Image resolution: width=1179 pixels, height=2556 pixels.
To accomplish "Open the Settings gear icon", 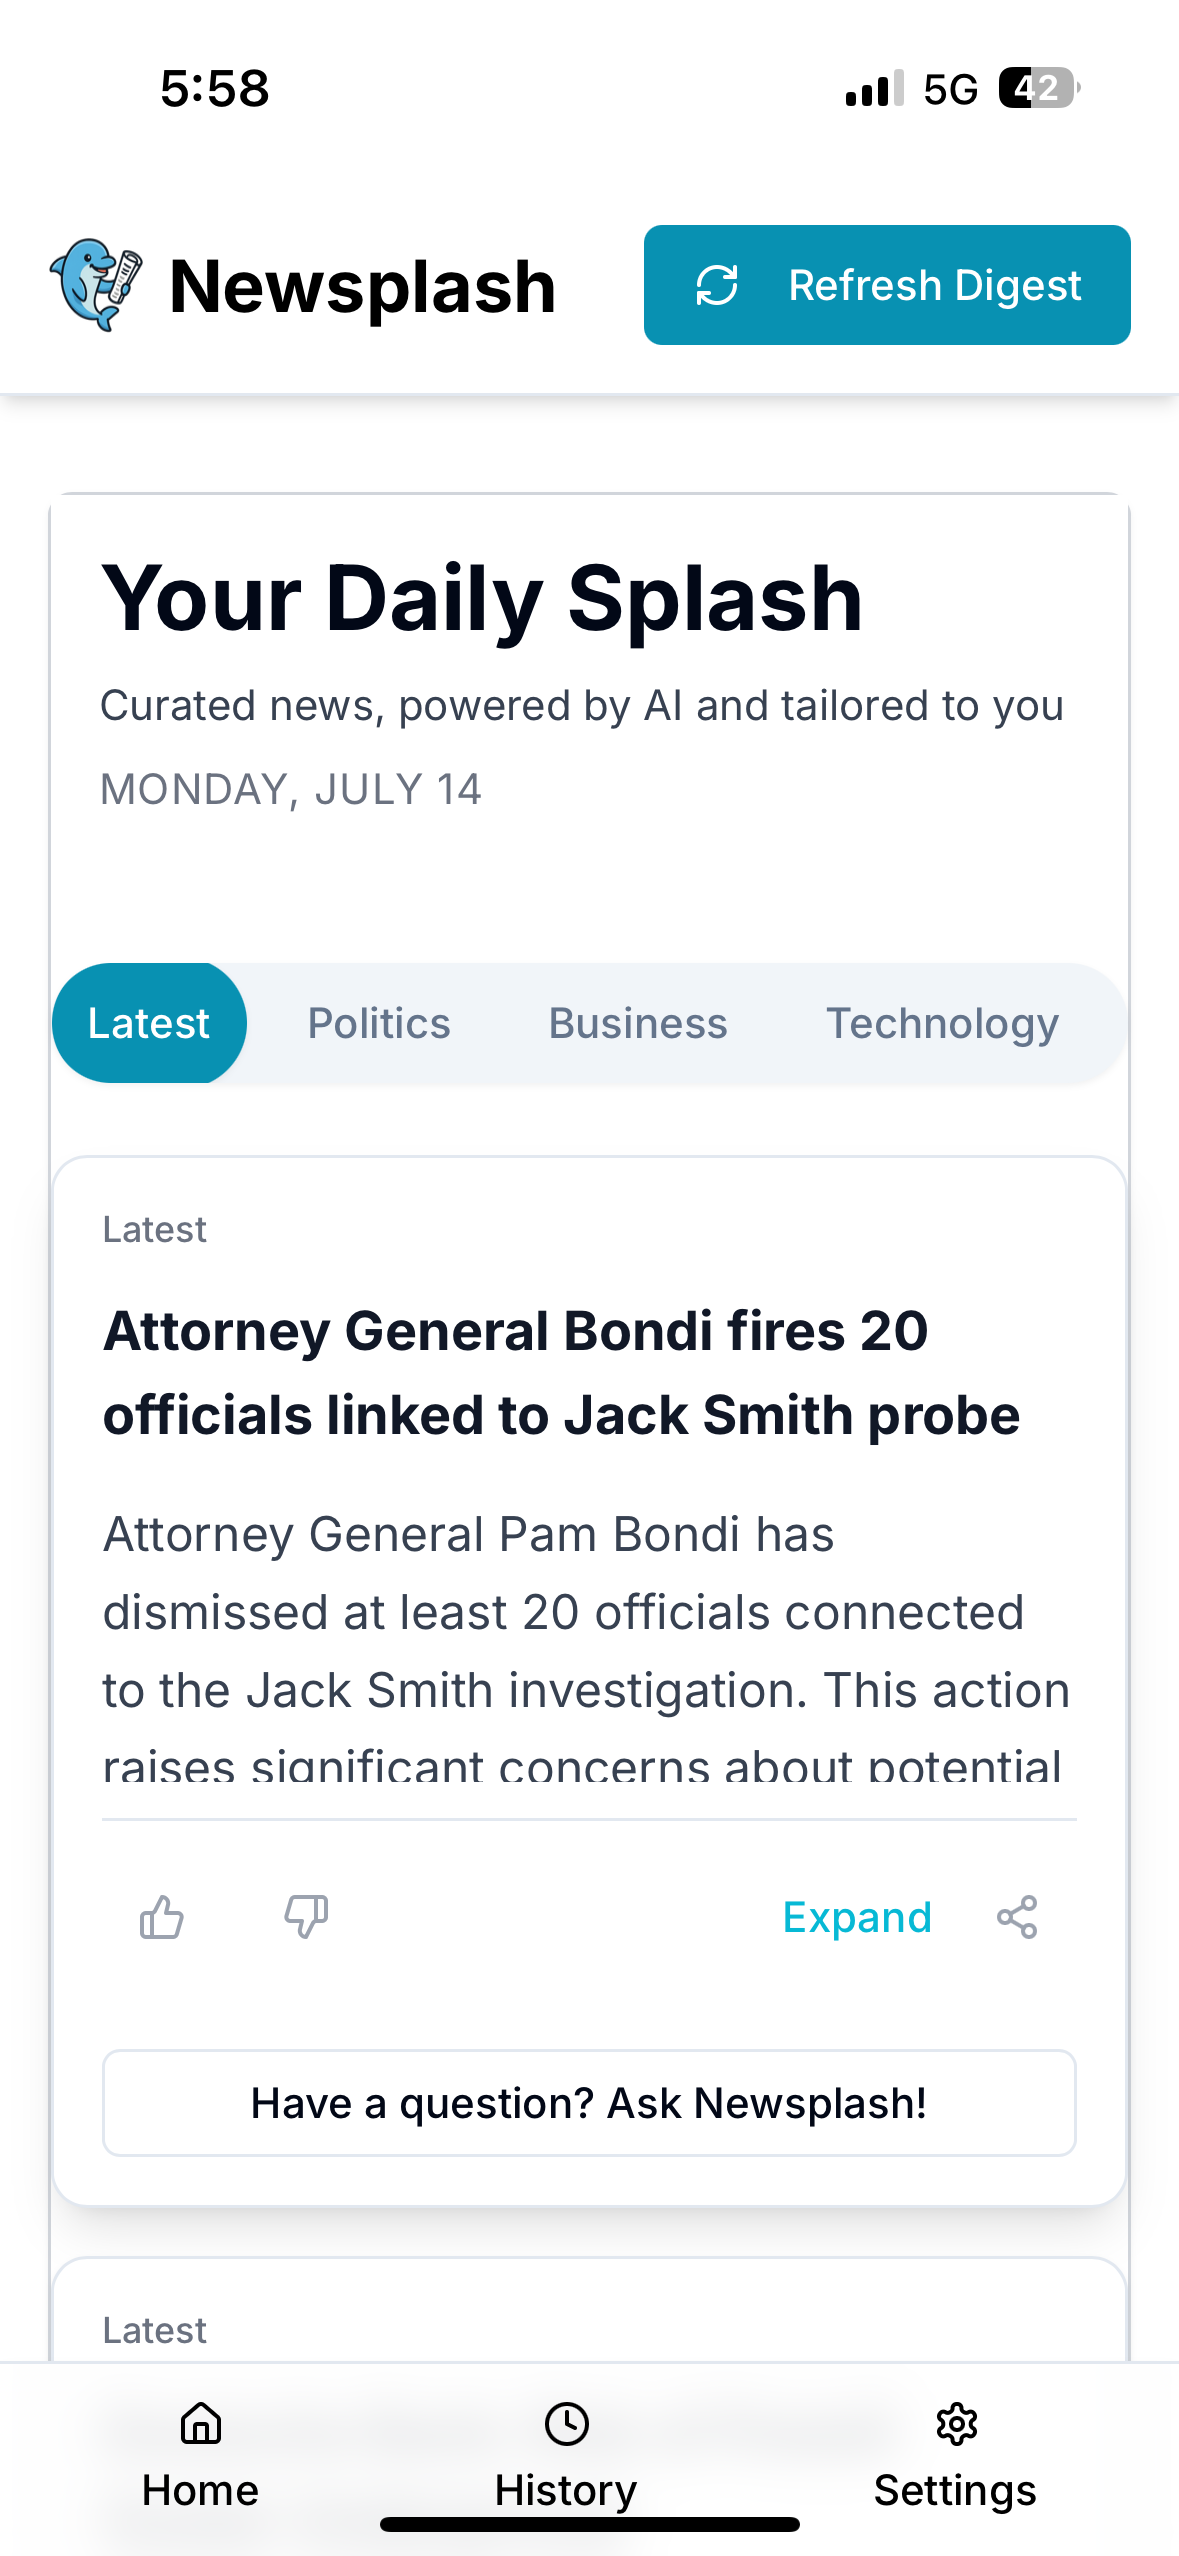I will click(956, 2423).
